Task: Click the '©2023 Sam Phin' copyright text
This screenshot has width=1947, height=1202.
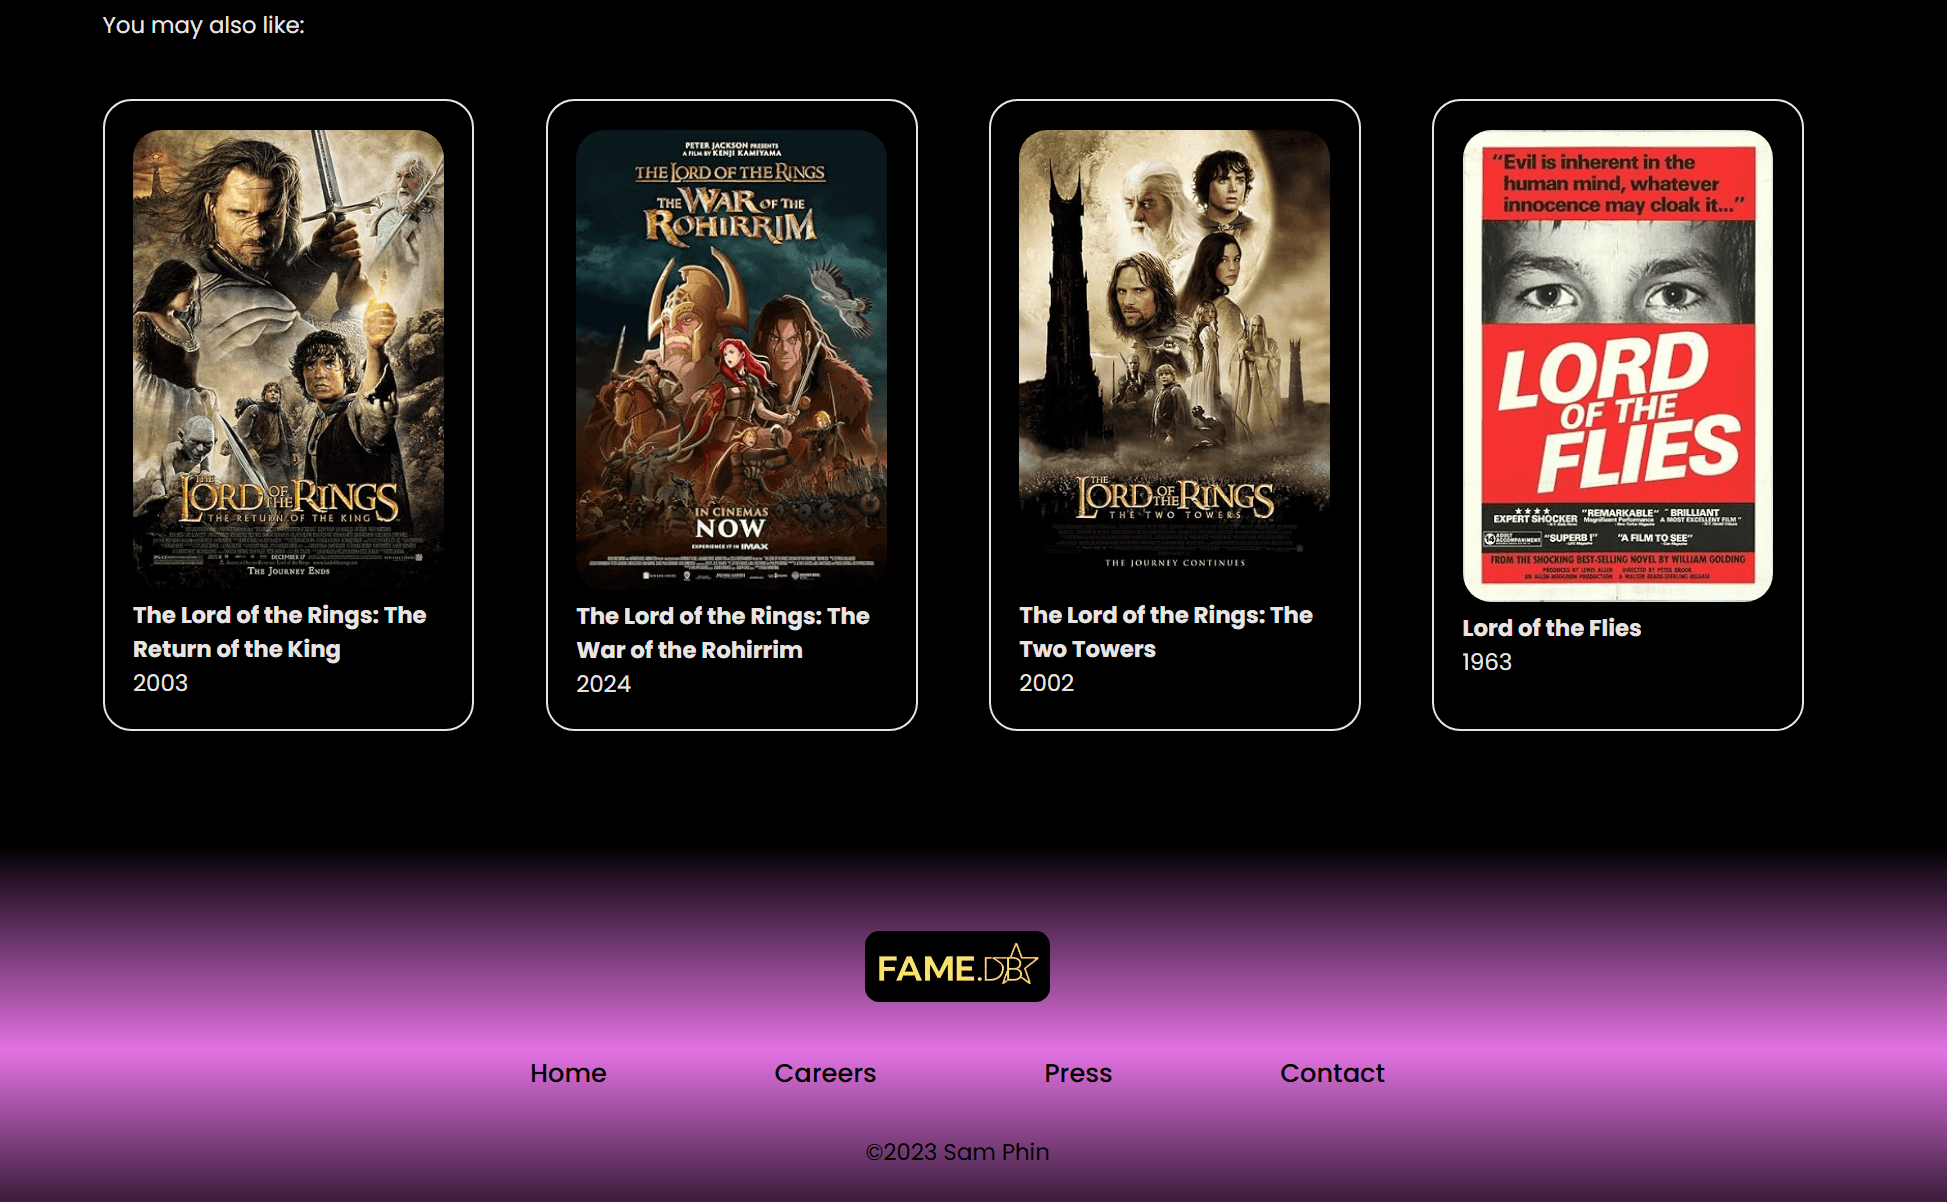Action: 957,1152
